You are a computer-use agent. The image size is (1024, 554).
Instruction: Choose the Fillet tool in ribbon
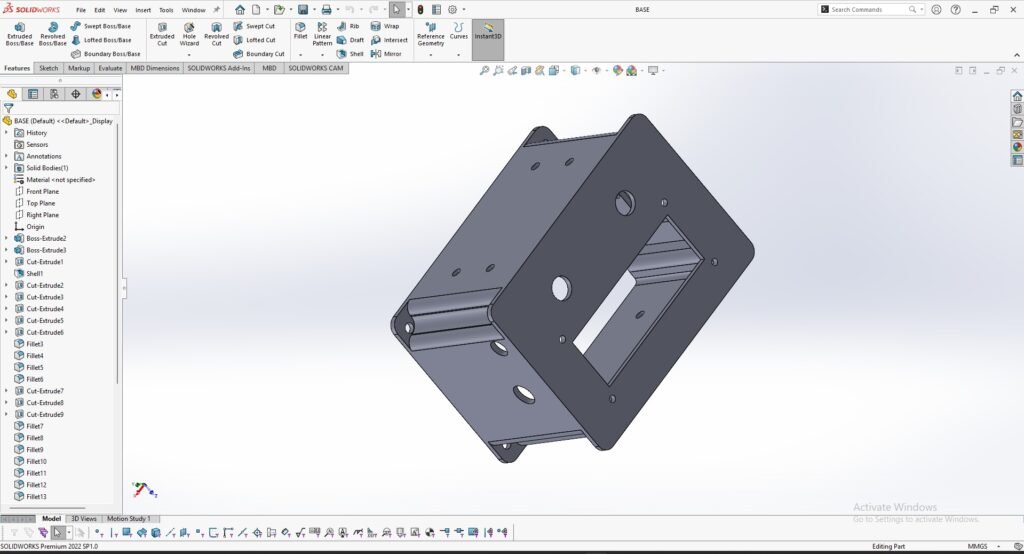300,32
